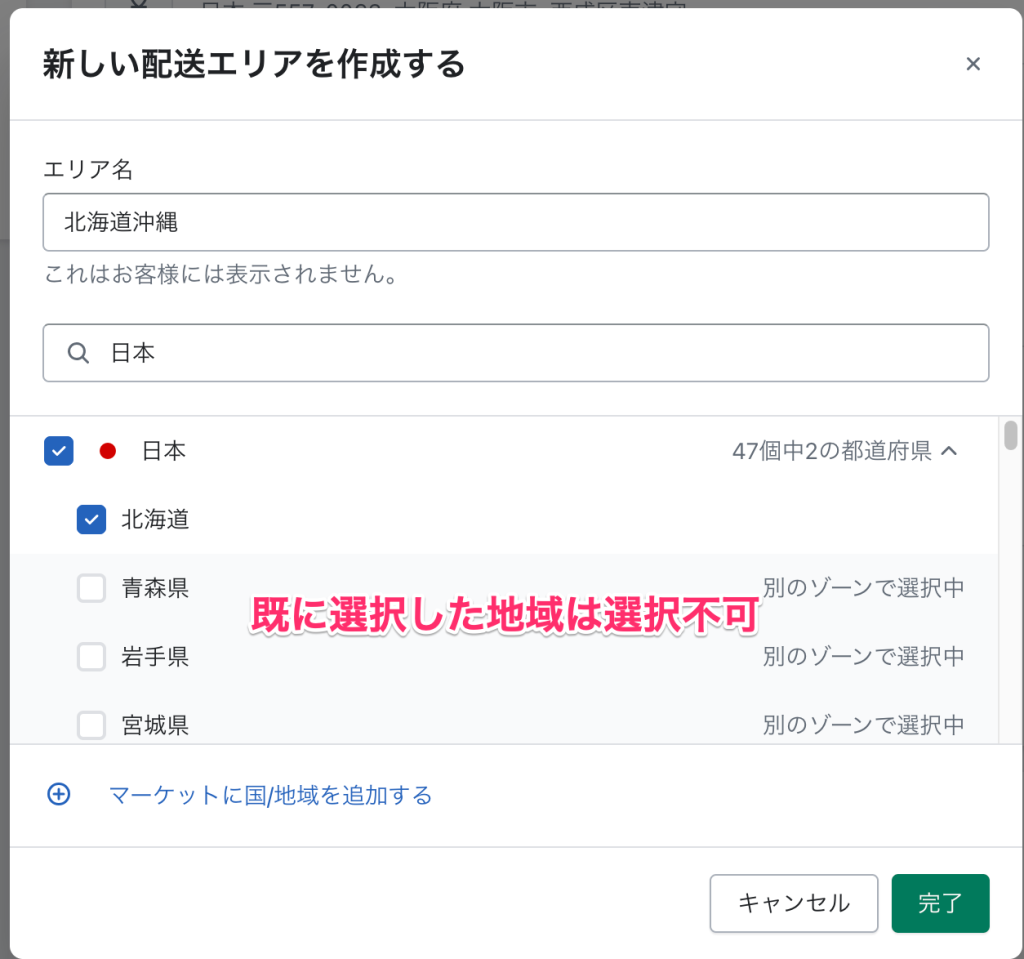Screen dimensions: 1024x959
Task: Close the 新しい配送エリア dialog
Action: point(973,63)
